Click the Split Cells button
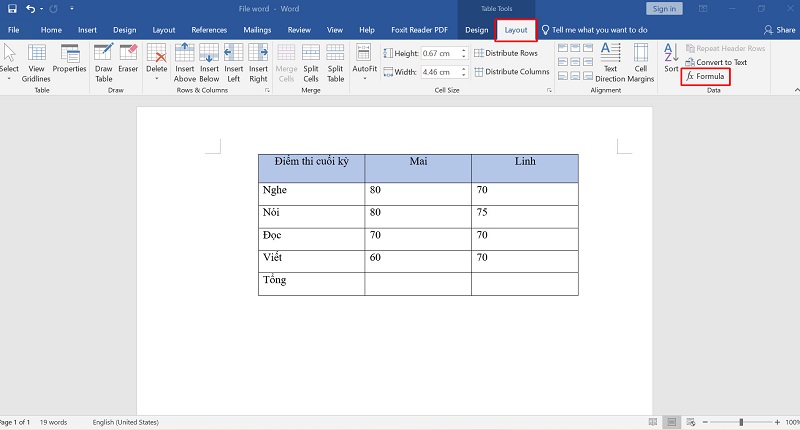This screenshot has width=800, height=430. click(x=311, y=62)
